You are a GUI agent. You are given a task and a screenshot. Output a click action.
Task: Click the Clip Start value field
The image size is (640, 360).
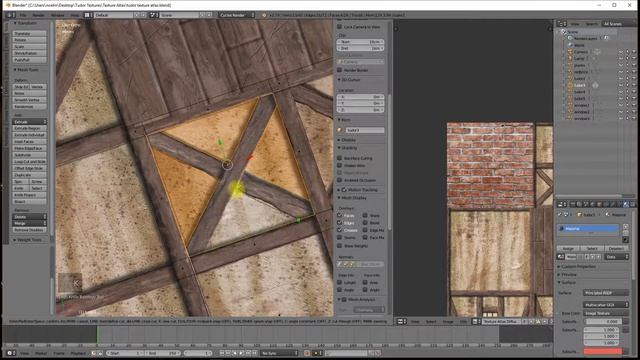[361, 42]
